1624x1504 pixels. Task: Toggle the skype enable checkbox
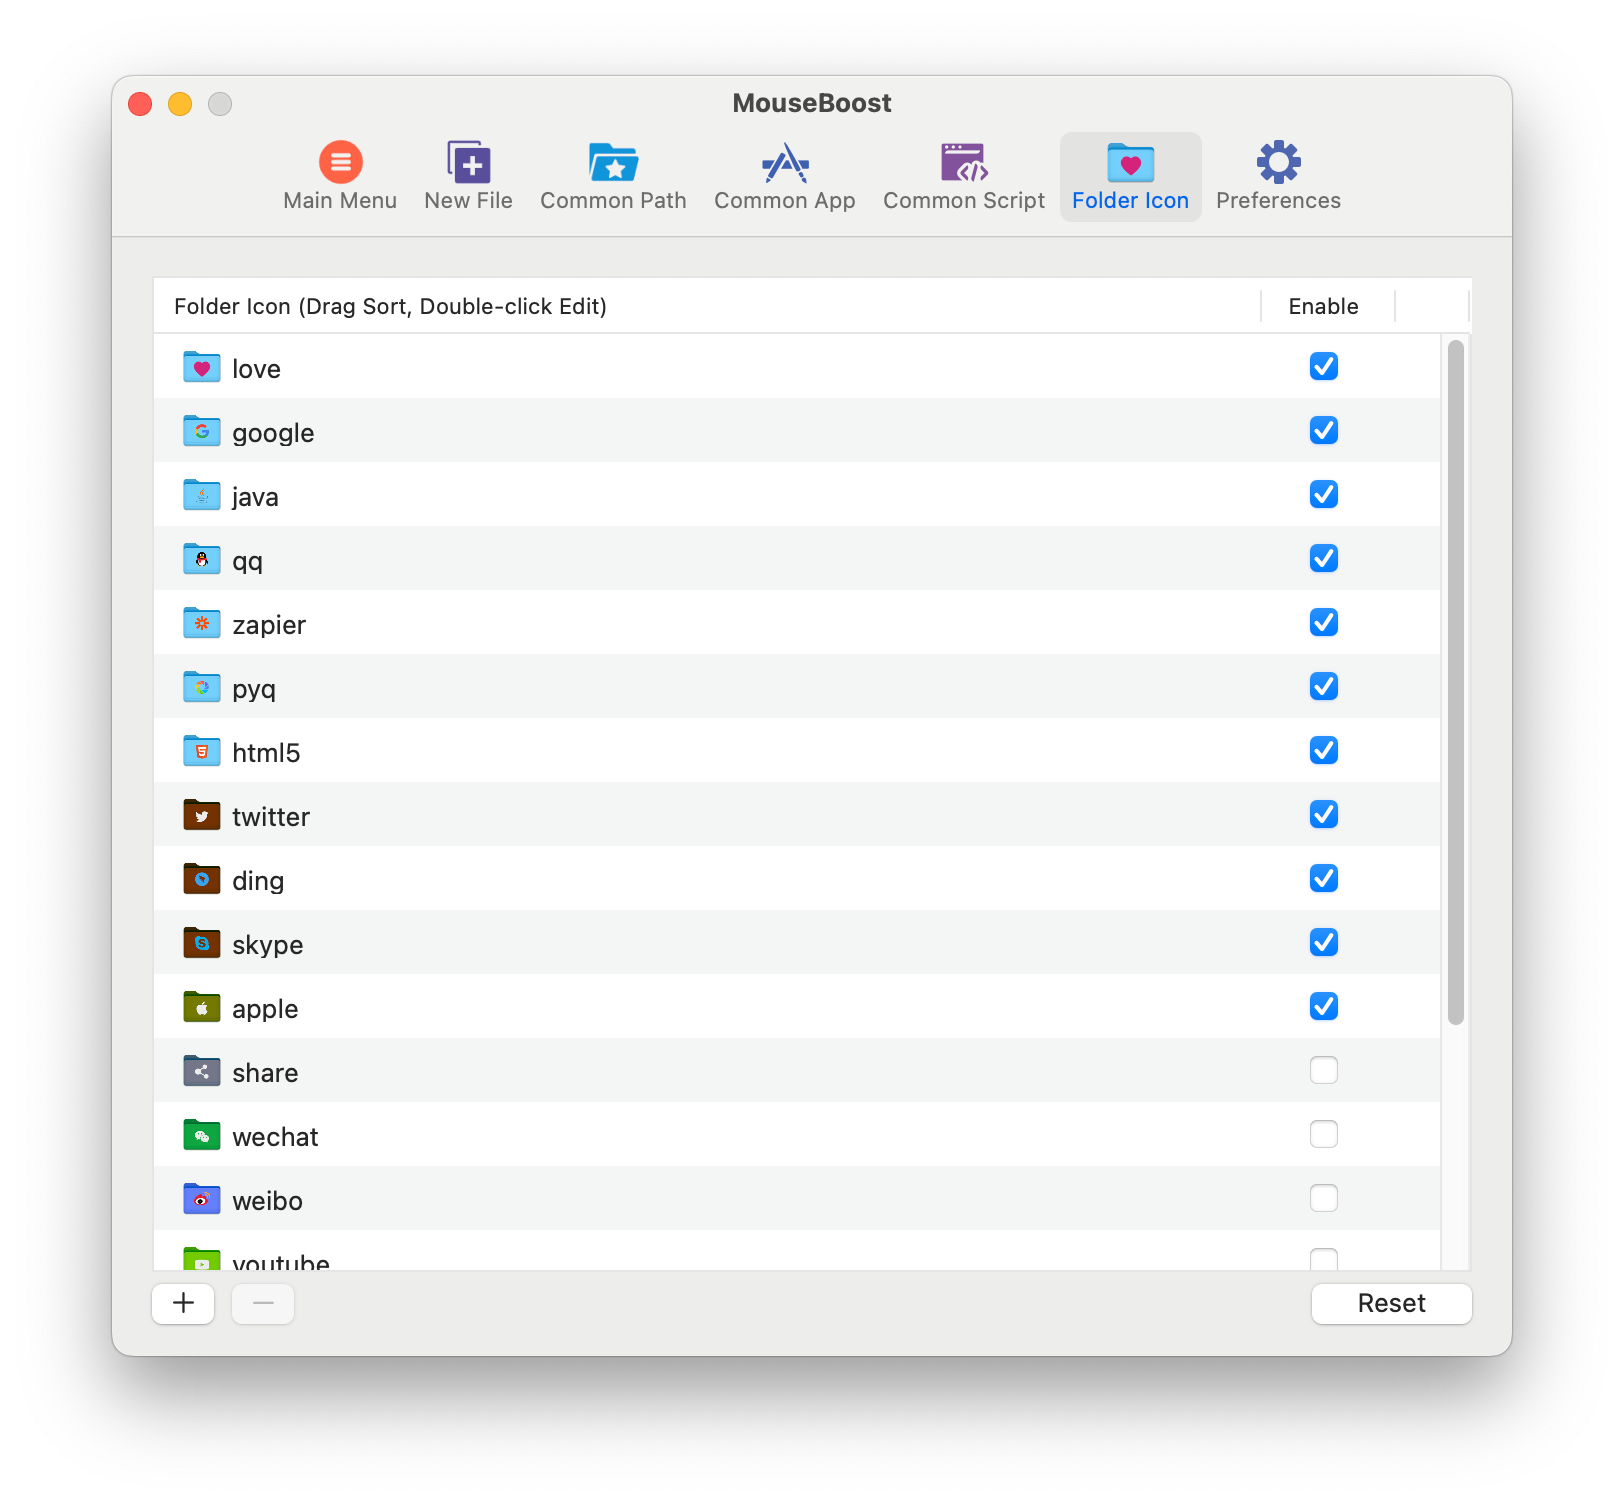tap(1324, 942)
